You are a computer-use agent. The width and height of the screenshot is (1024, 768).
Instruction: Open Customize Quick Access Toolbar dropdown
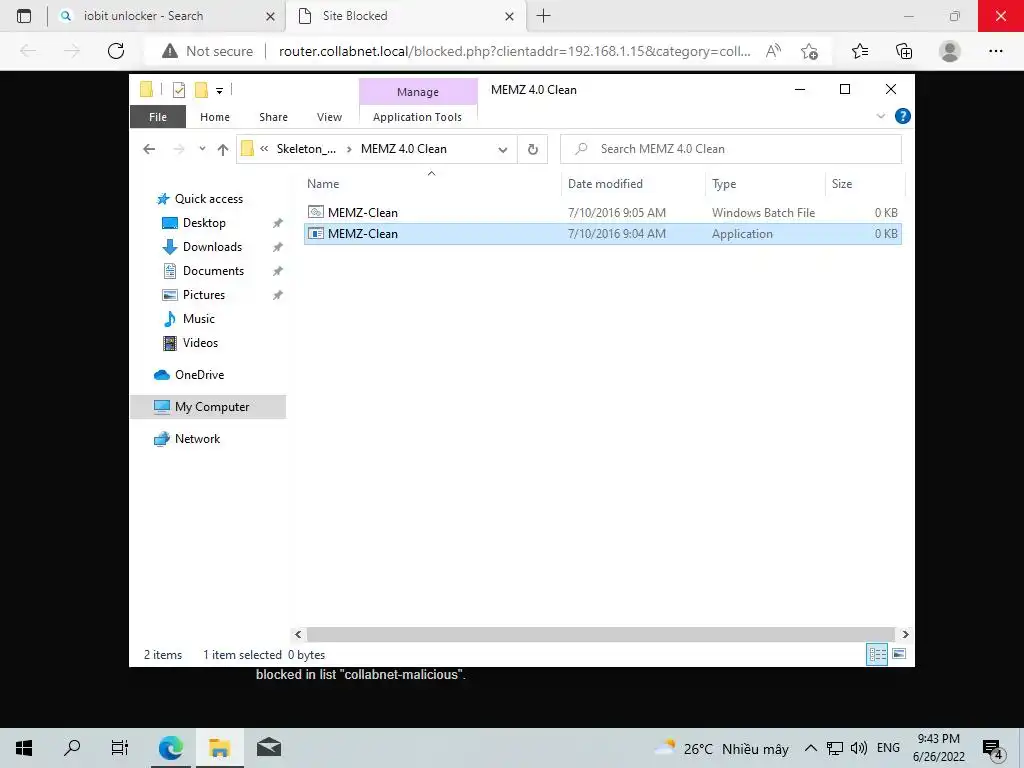click(x=219, y=91)
